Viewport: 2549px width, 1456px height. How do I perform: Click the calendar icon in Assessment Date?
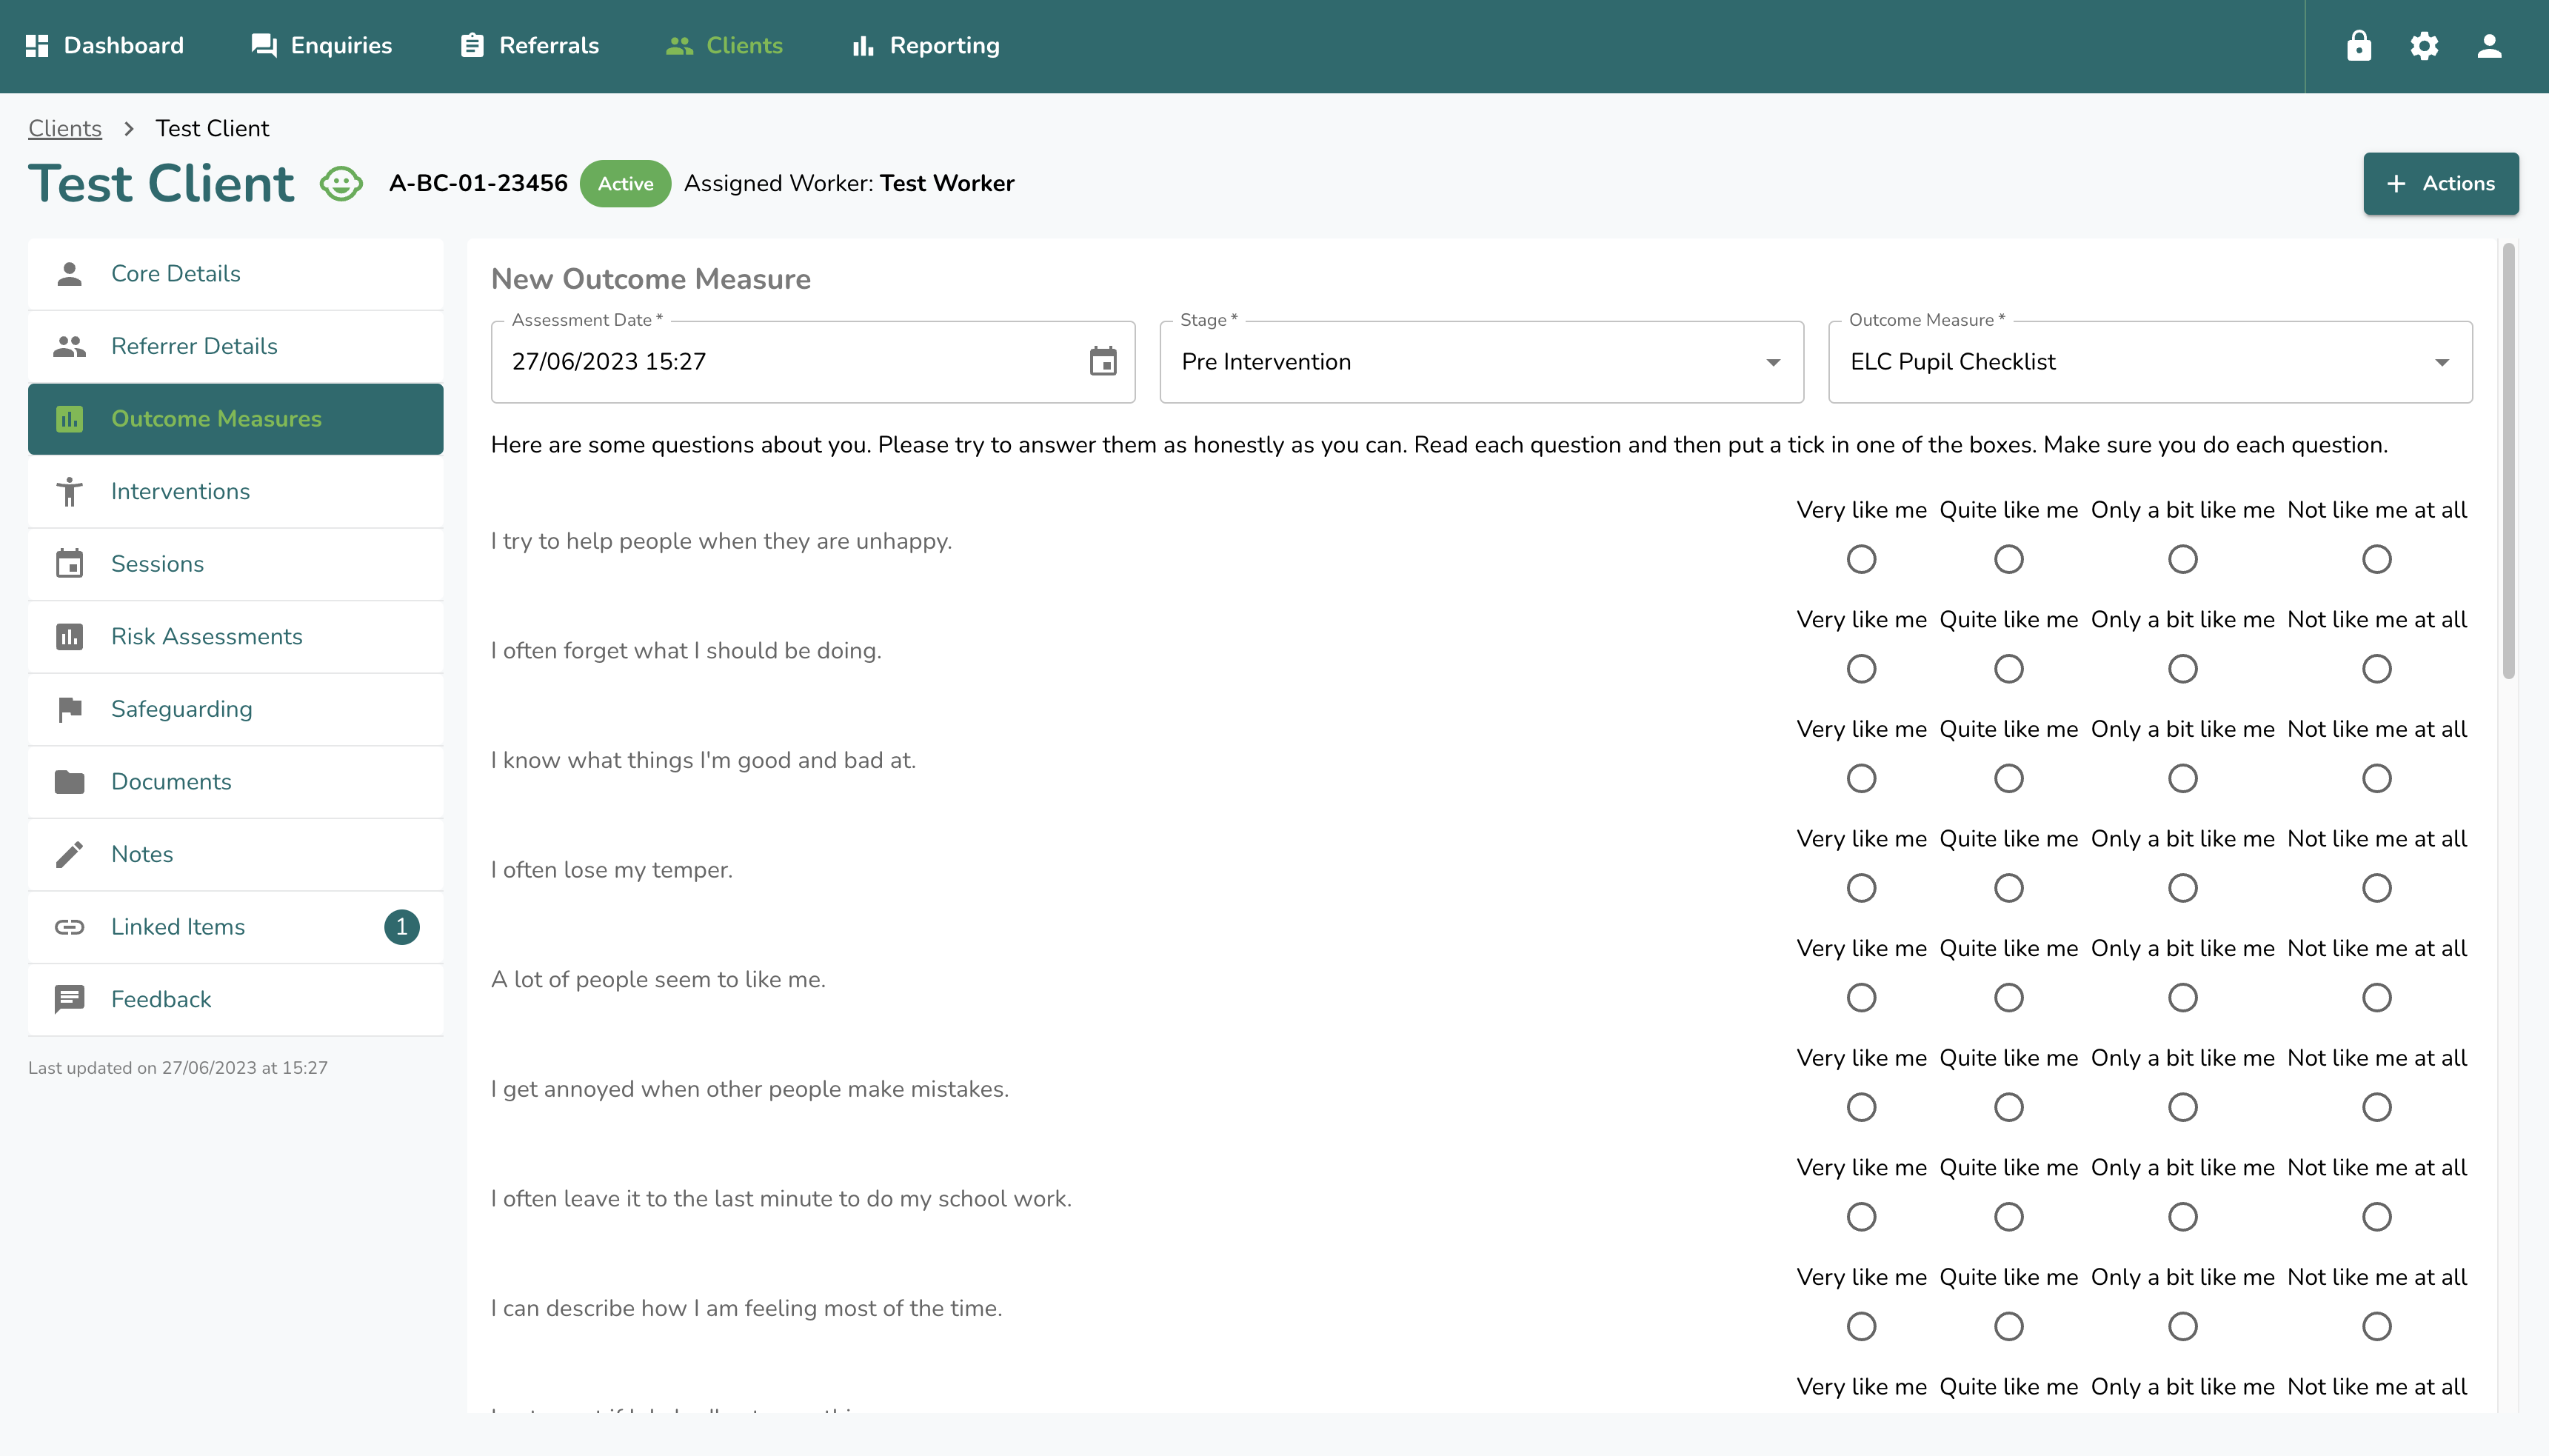pyautogui.click(x=1102, y=361)
